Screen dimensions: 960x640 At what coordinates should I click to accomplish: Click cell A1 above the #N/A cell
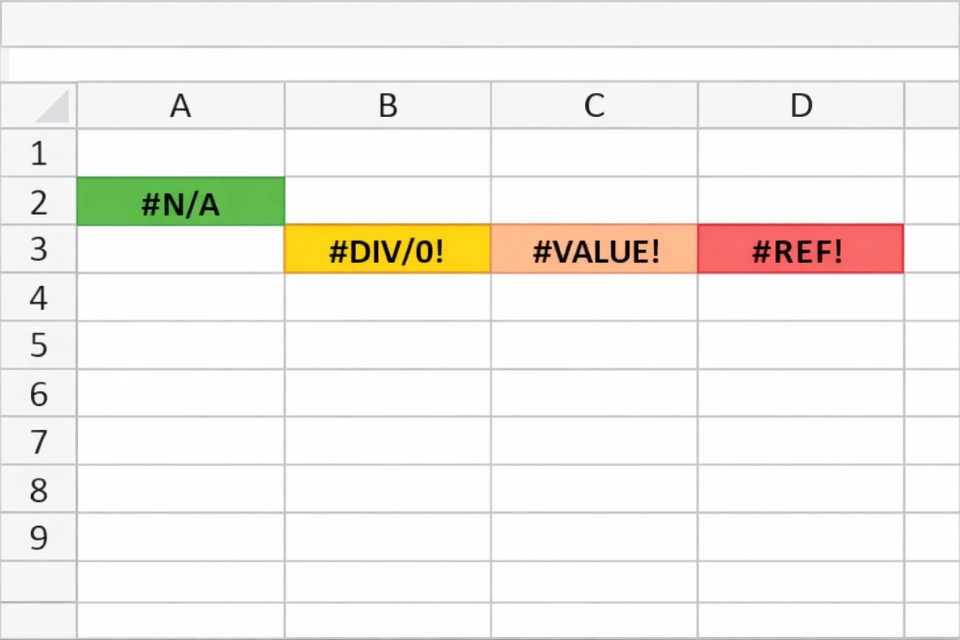[x=180, y=153]
